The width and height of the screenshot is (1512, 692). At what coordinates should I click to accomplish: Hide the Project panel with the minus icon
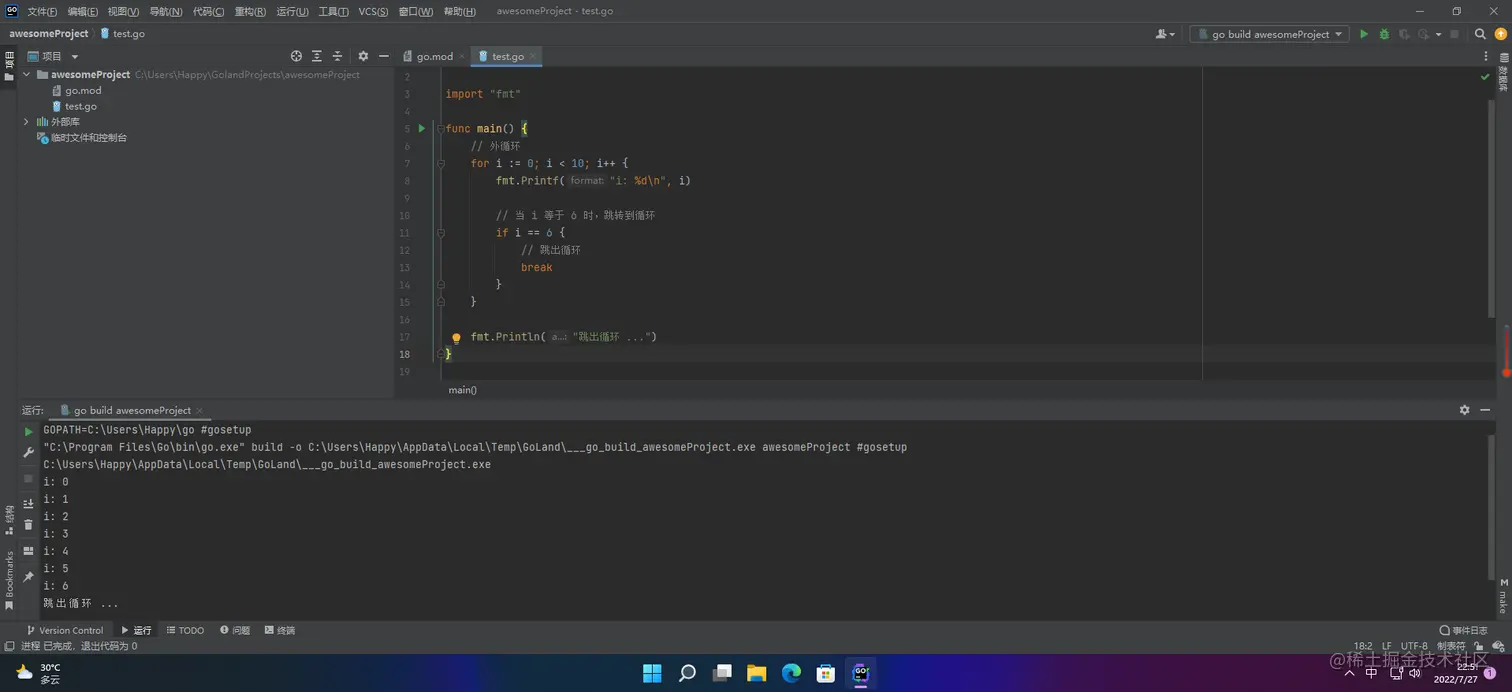tap(383, 56)
